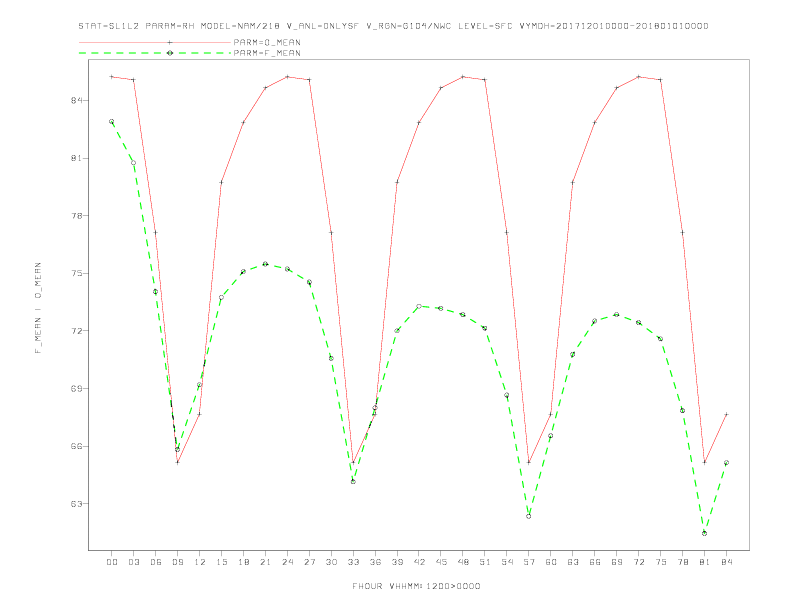Click x-axis forecast hour label 60
The height and width of the screenshot is (612, 792).
[551, 562]
